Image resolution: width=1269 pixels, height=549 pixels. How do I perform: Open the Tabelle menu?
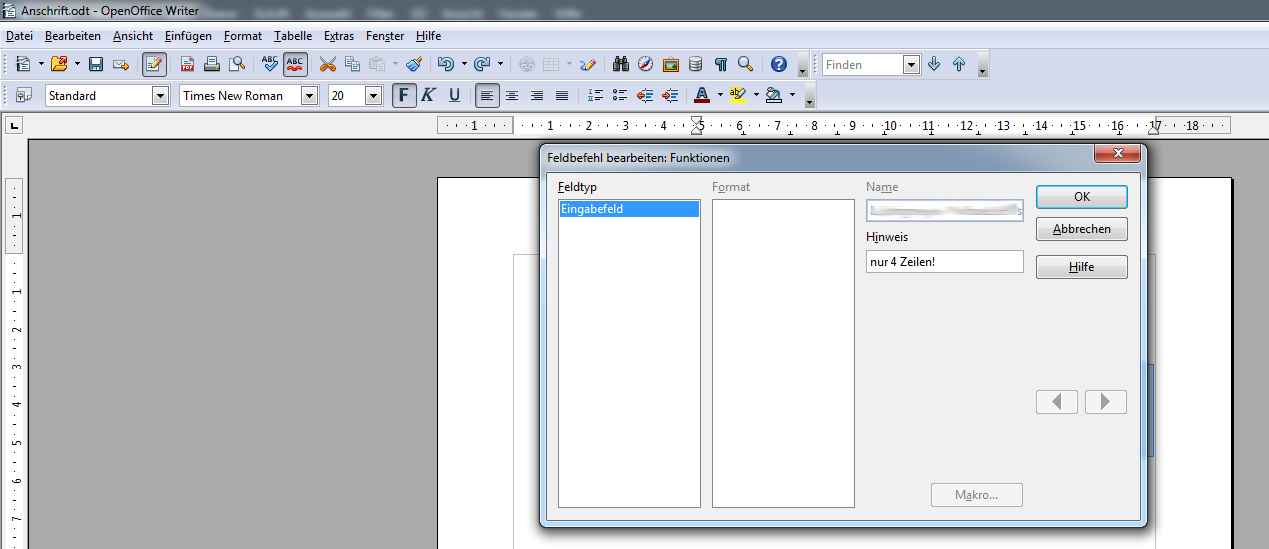click(x=293, y=36)
